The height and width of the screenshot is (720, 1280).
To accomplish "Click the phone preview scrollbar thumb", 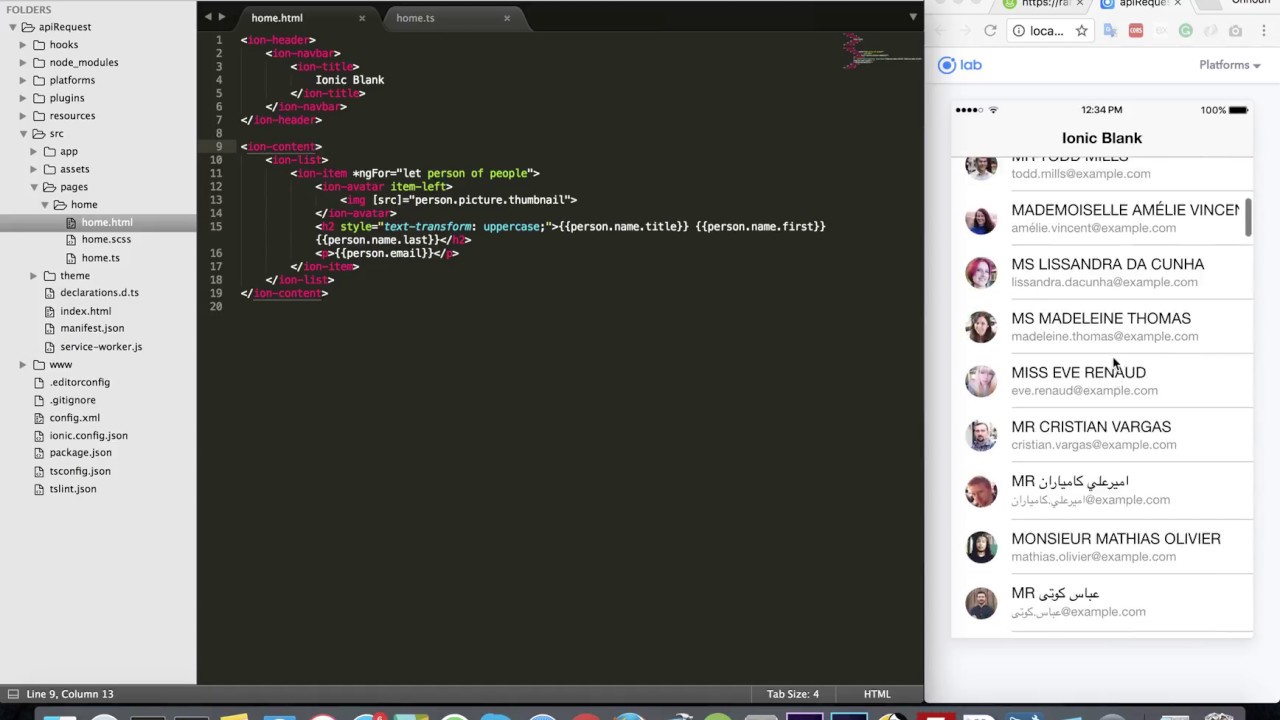I will coord(1248,217).
